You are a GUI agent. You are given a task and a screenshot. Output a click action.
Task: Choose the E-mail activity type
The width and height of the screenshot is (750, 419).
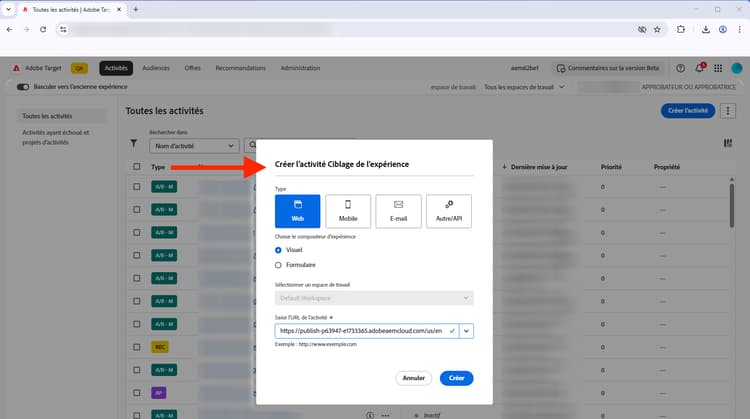[x=398, y=211]
